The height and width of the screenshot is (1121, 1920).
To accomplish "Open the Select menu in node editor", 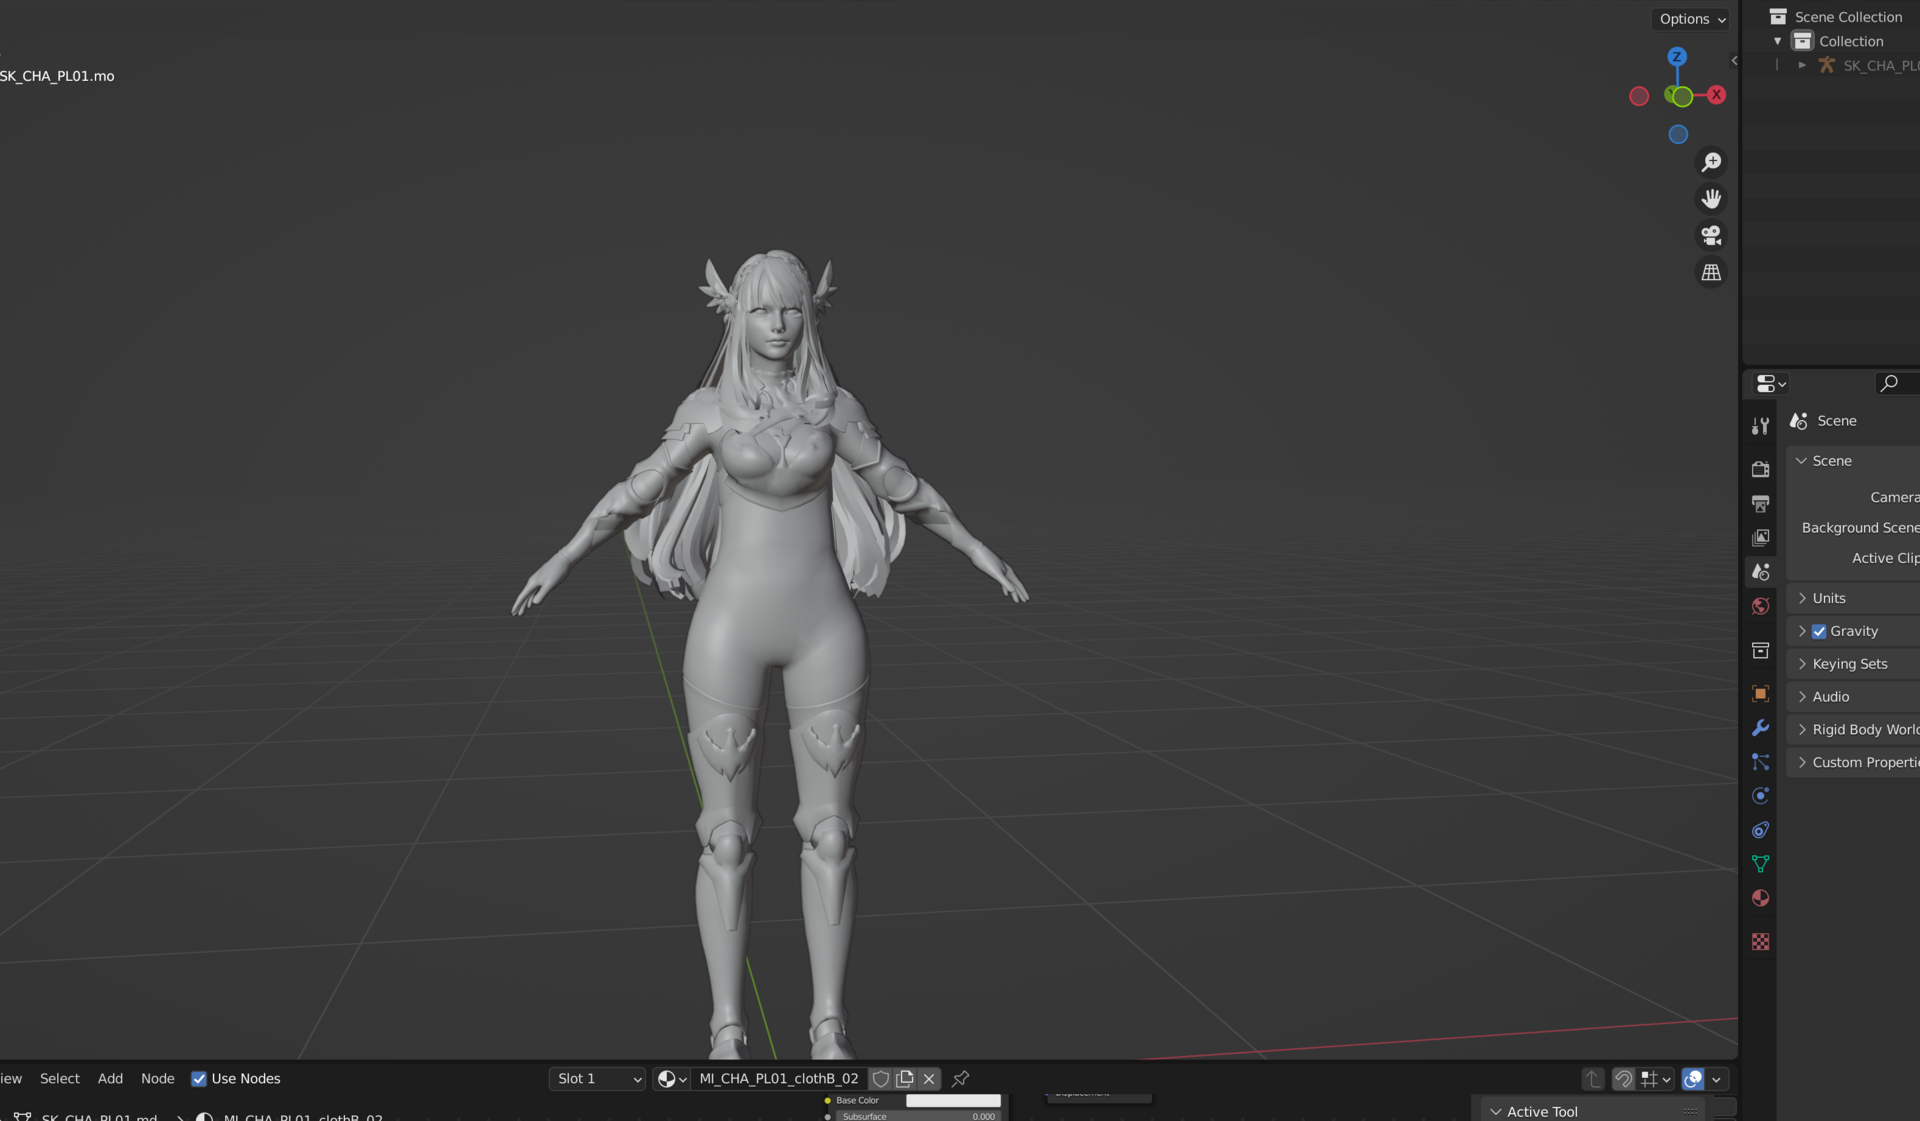I will pos(59,1079).
